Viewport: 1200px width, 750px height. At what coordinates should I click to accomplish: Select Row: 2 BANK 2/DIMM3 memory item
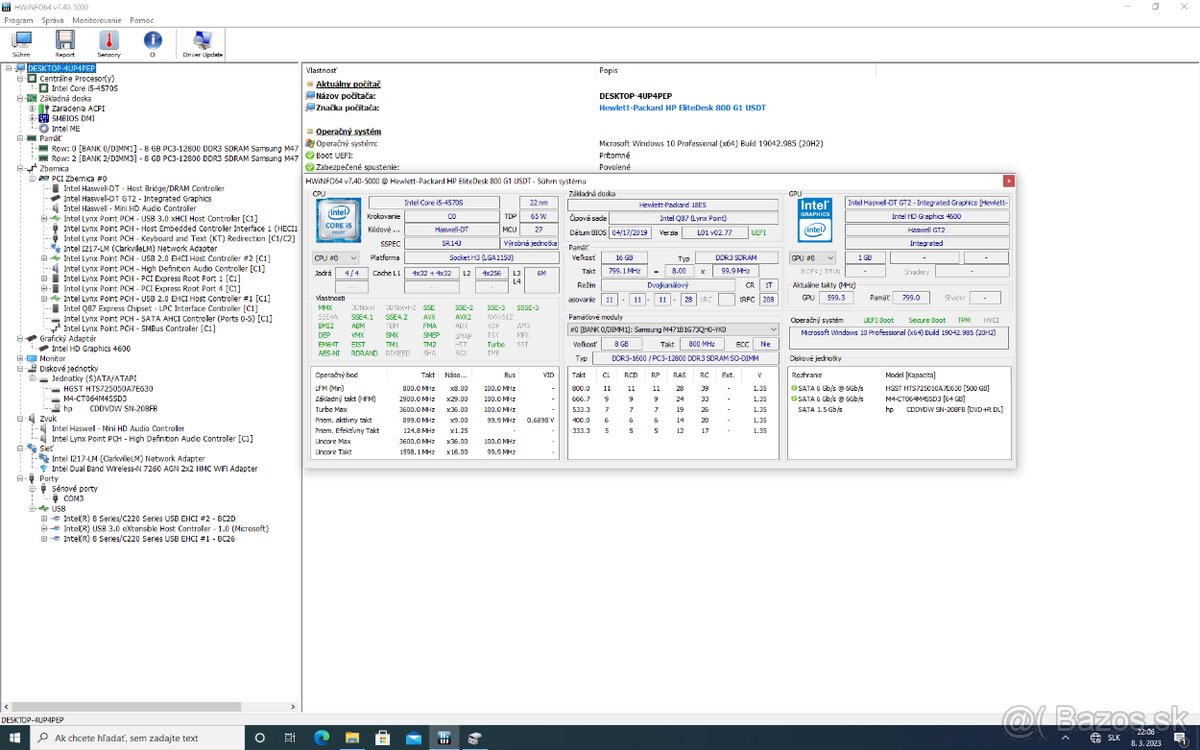point(175,158)
